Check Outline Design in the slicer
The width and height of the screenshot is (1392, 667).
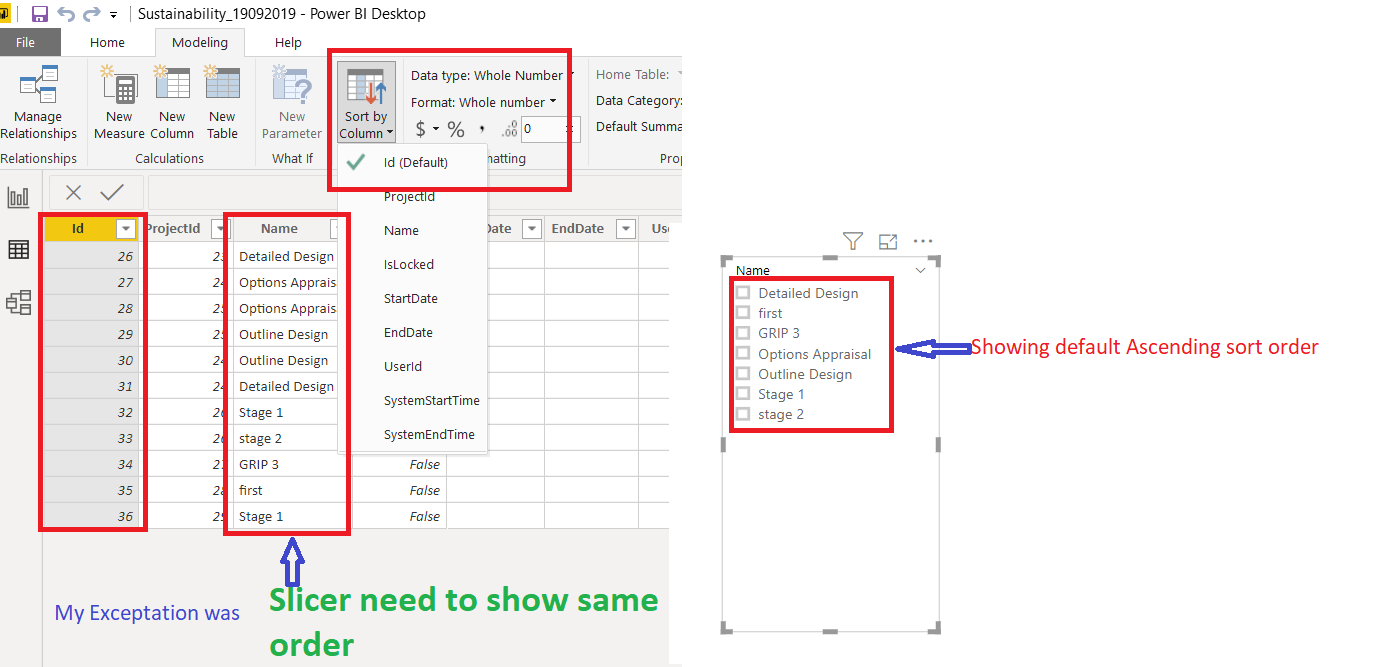pyautogui.click(x=743, y=374)
